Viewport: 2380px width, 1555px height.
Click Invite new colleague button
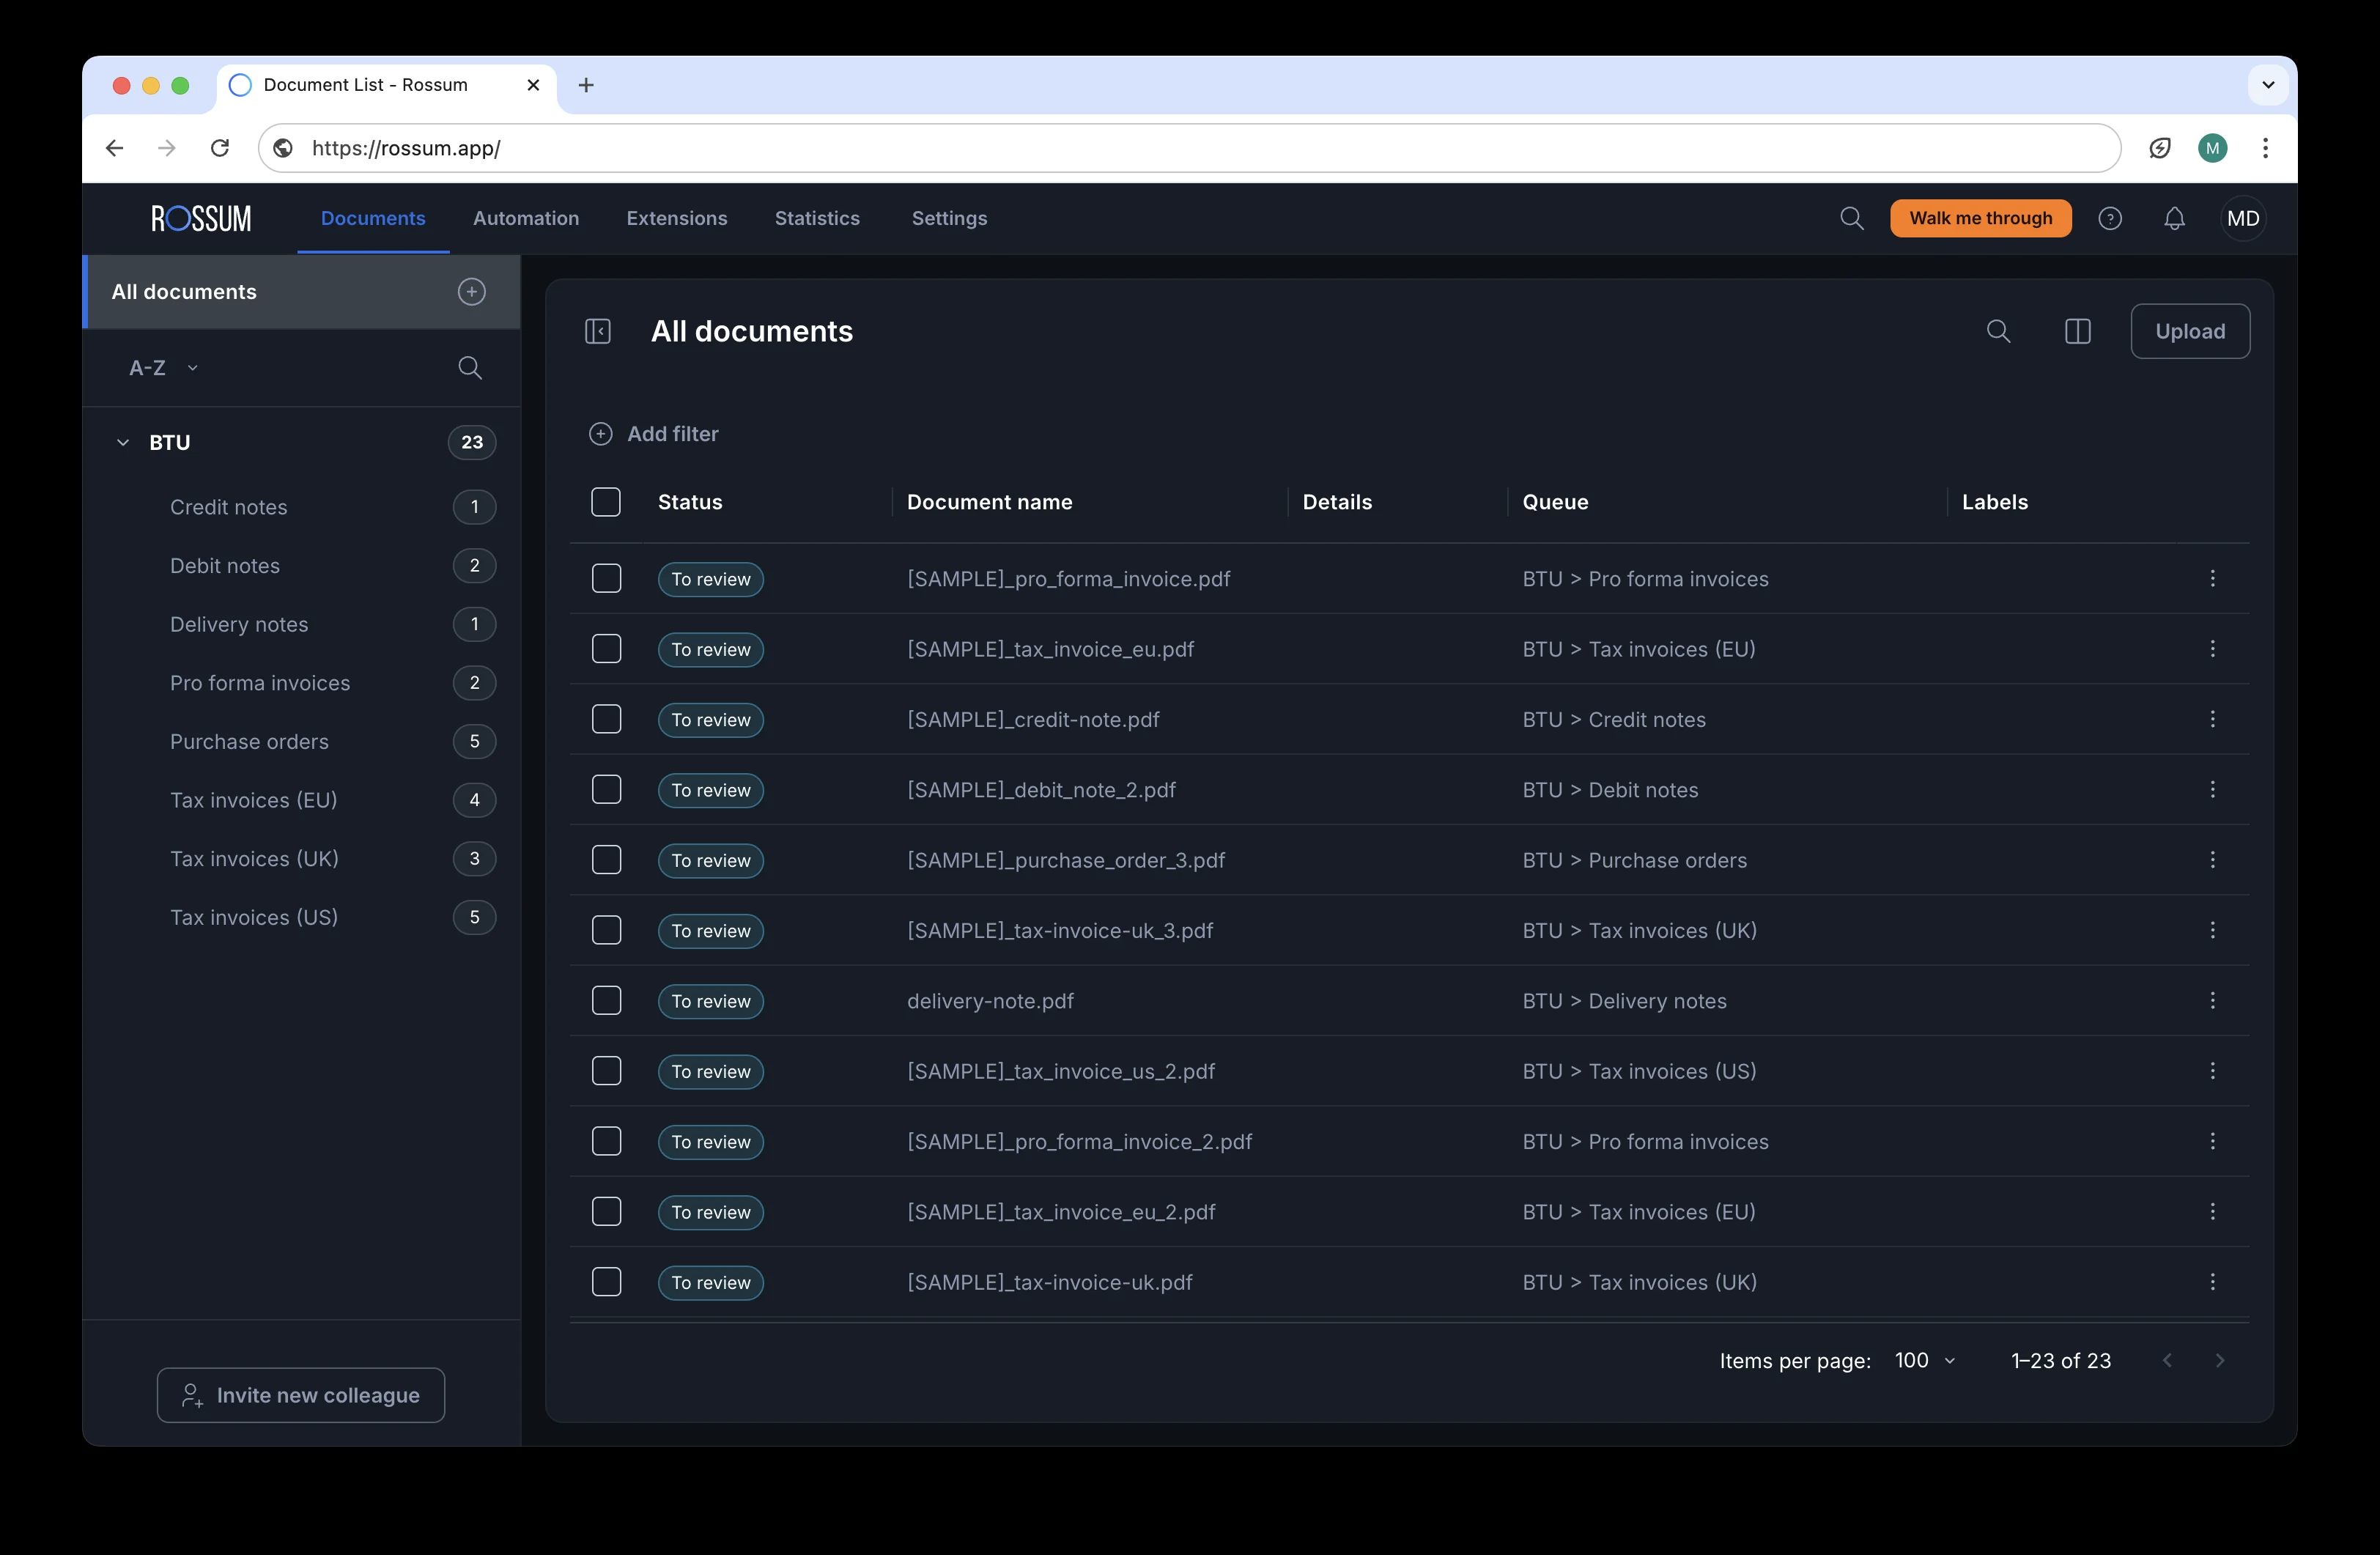click(301, 1395)
